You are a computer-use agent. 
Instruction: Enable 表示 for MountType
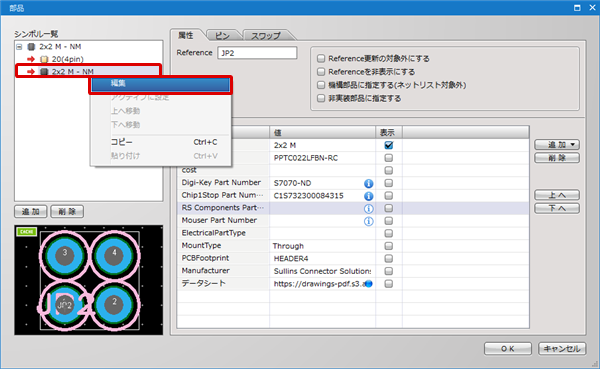388,246
